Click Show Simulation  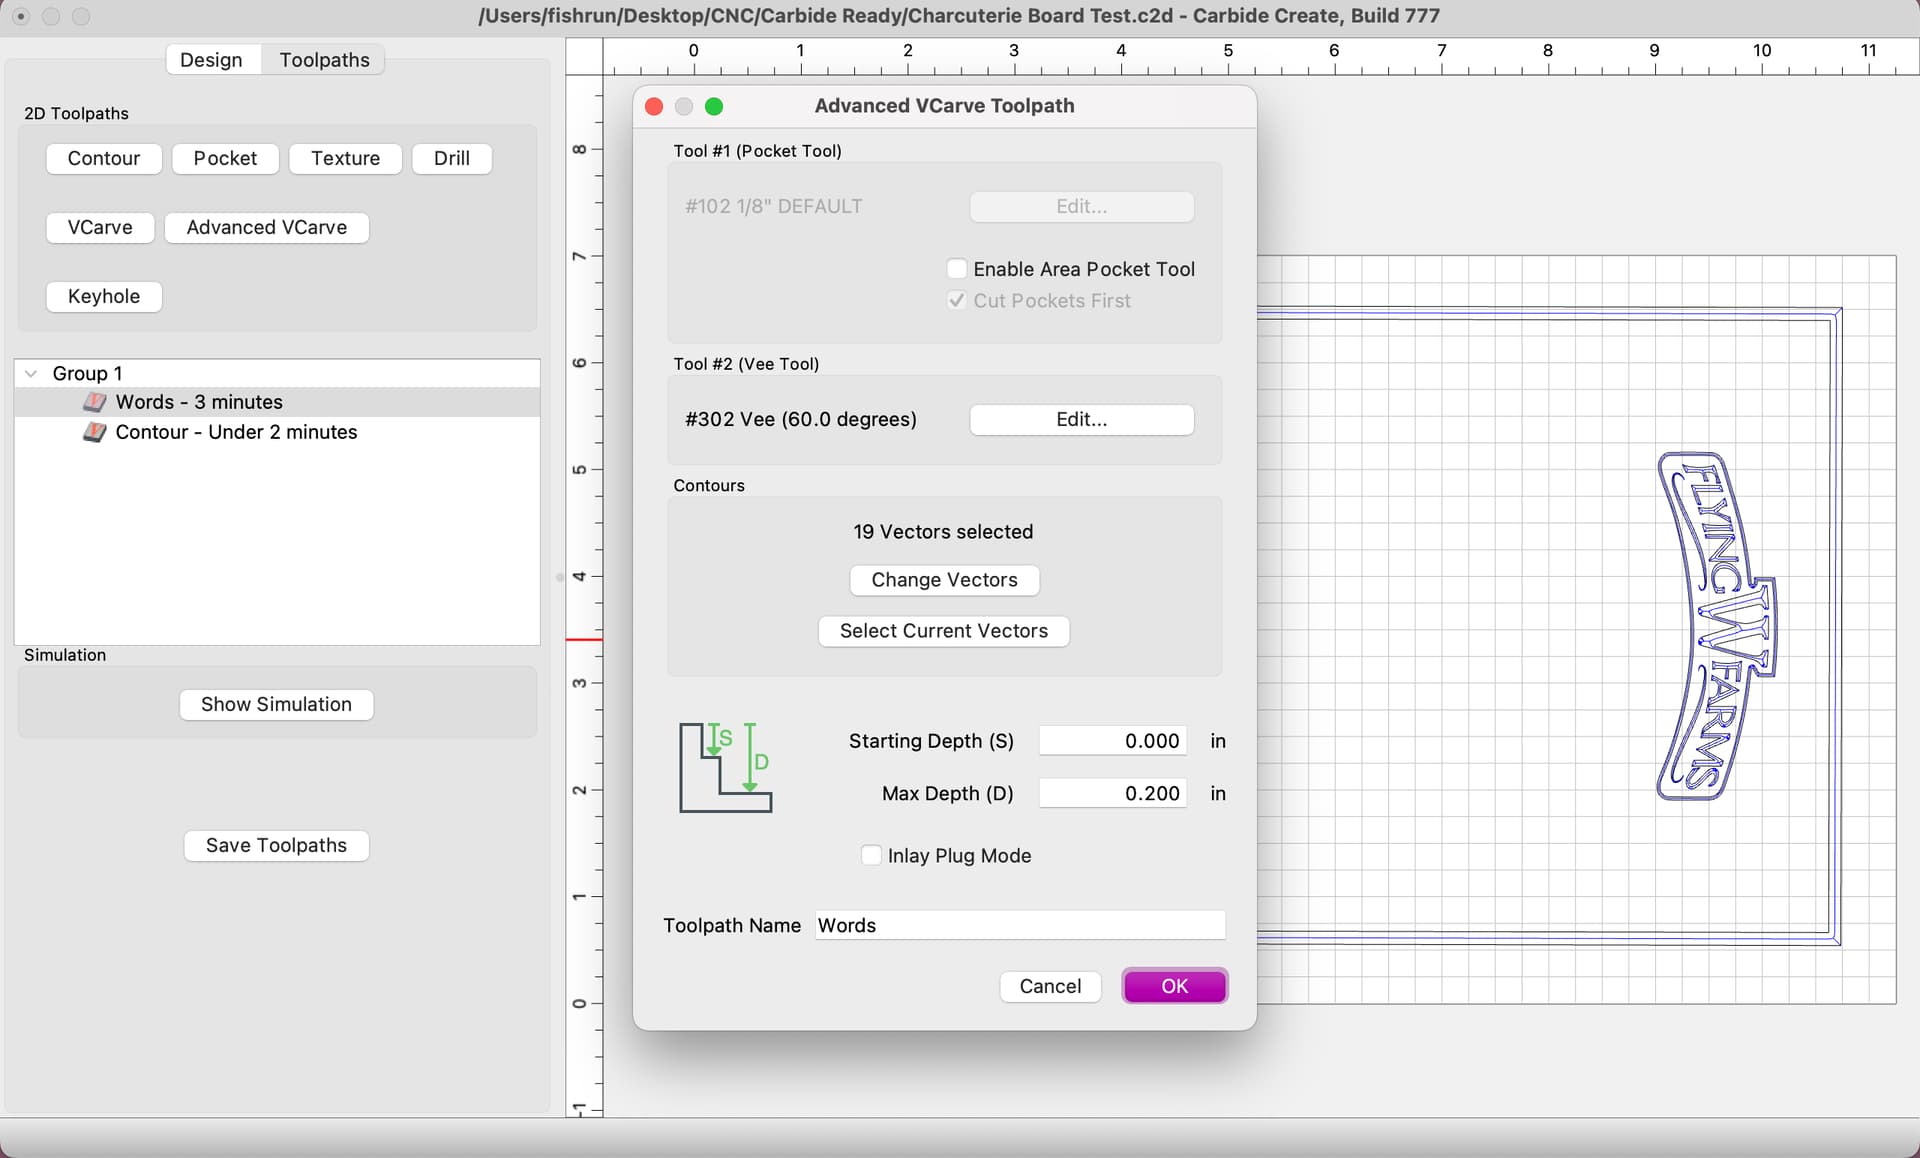pos(276,704)
